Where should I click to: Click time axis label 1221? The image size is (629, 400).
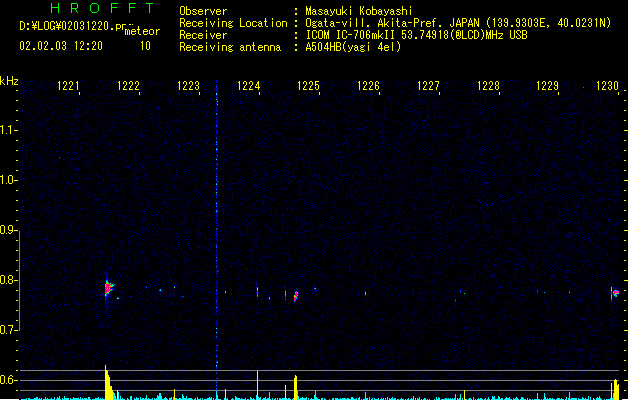[68, 85]
